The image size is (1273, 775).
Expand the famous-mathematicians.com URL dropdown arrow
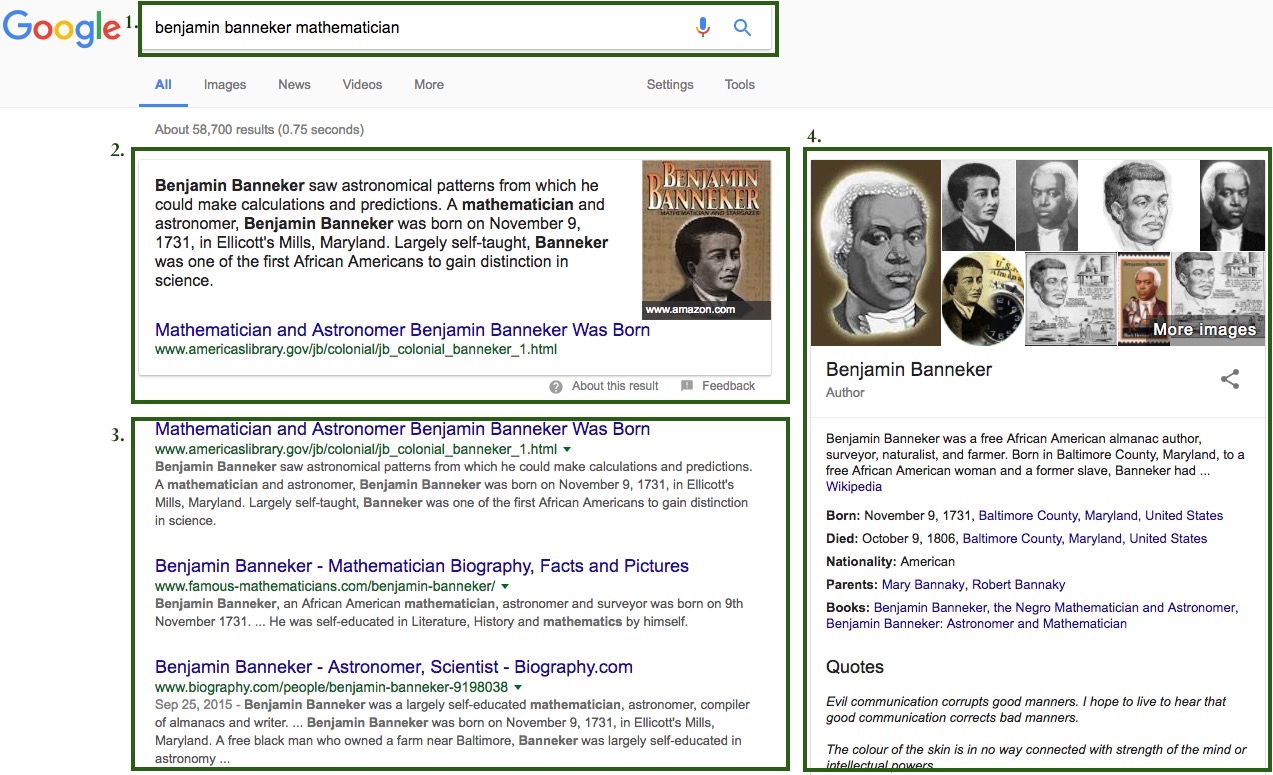[x=505, y=587]
